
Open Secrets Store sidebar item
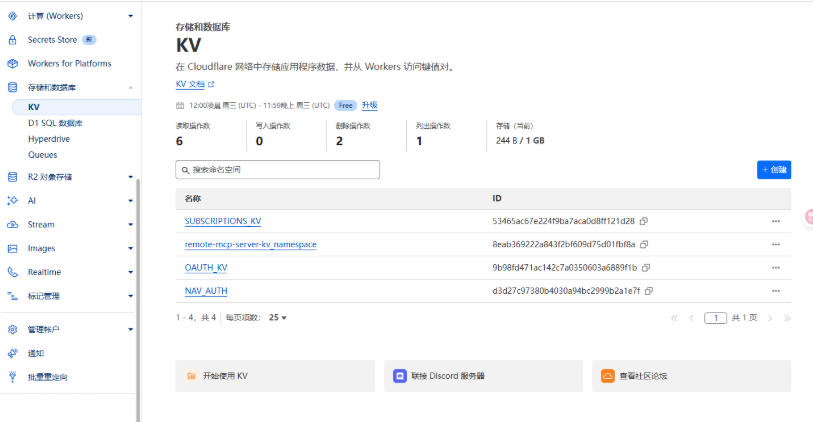pyautogui.click(x=52, y=40)
